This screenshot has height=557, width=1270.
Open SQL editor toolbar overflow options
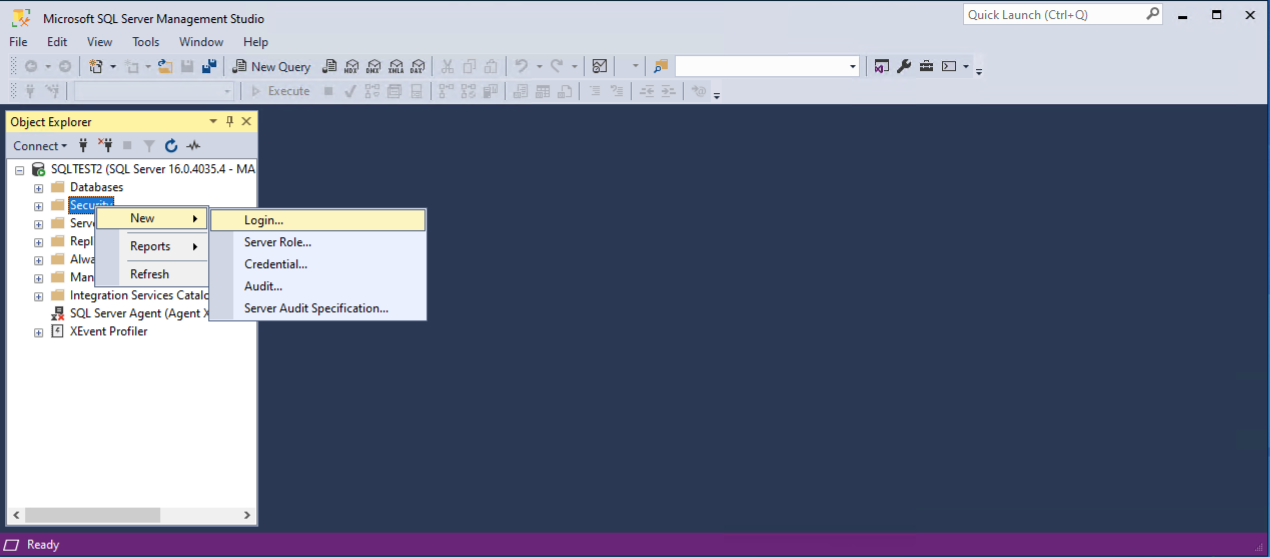pos(717,94)
